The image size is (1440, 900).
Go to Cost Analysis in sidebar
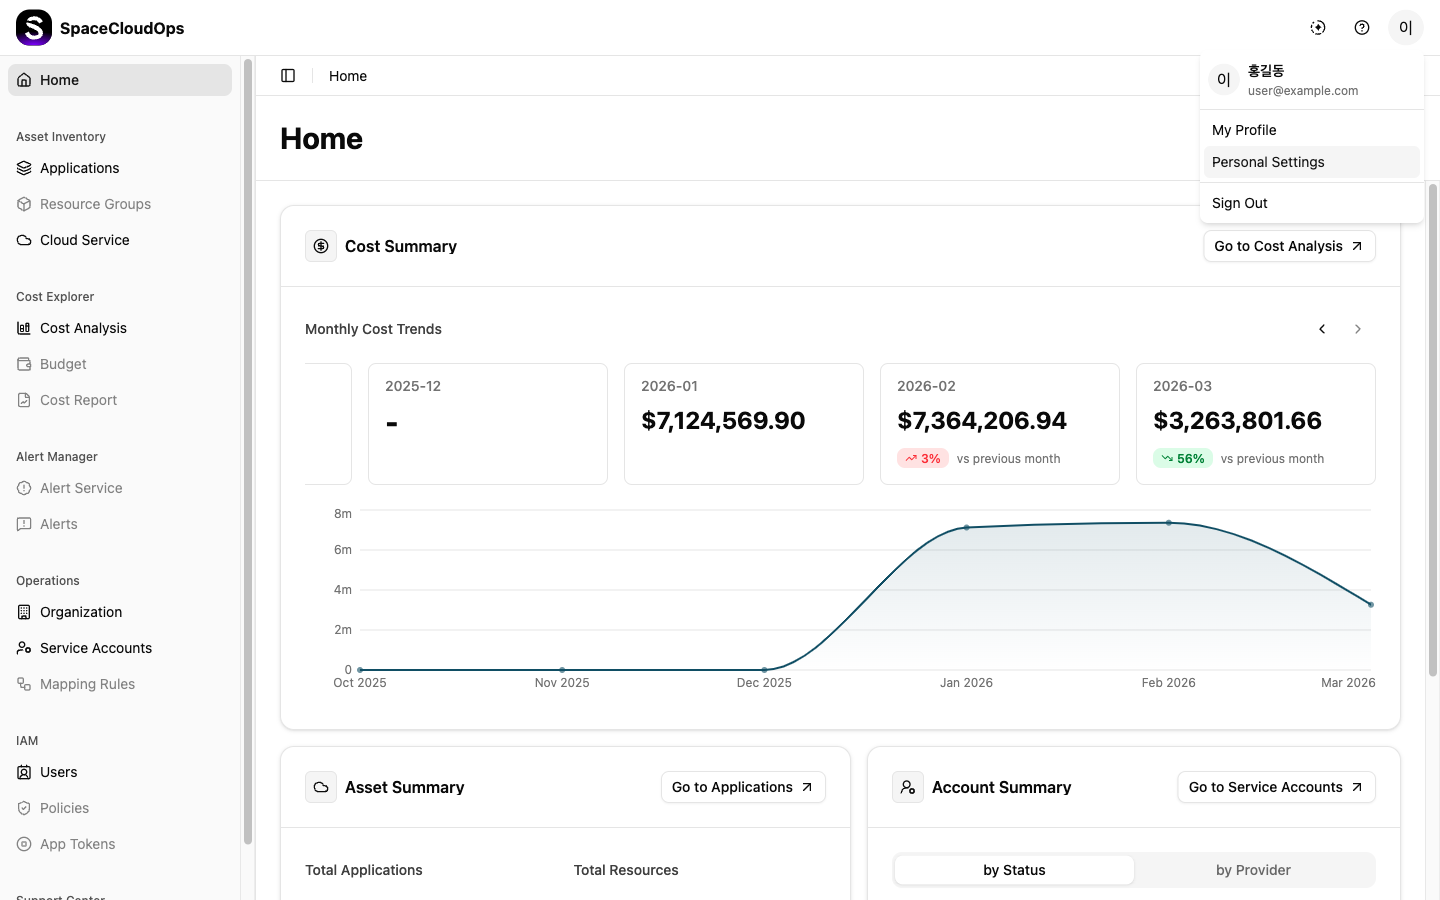pos(83,328)
